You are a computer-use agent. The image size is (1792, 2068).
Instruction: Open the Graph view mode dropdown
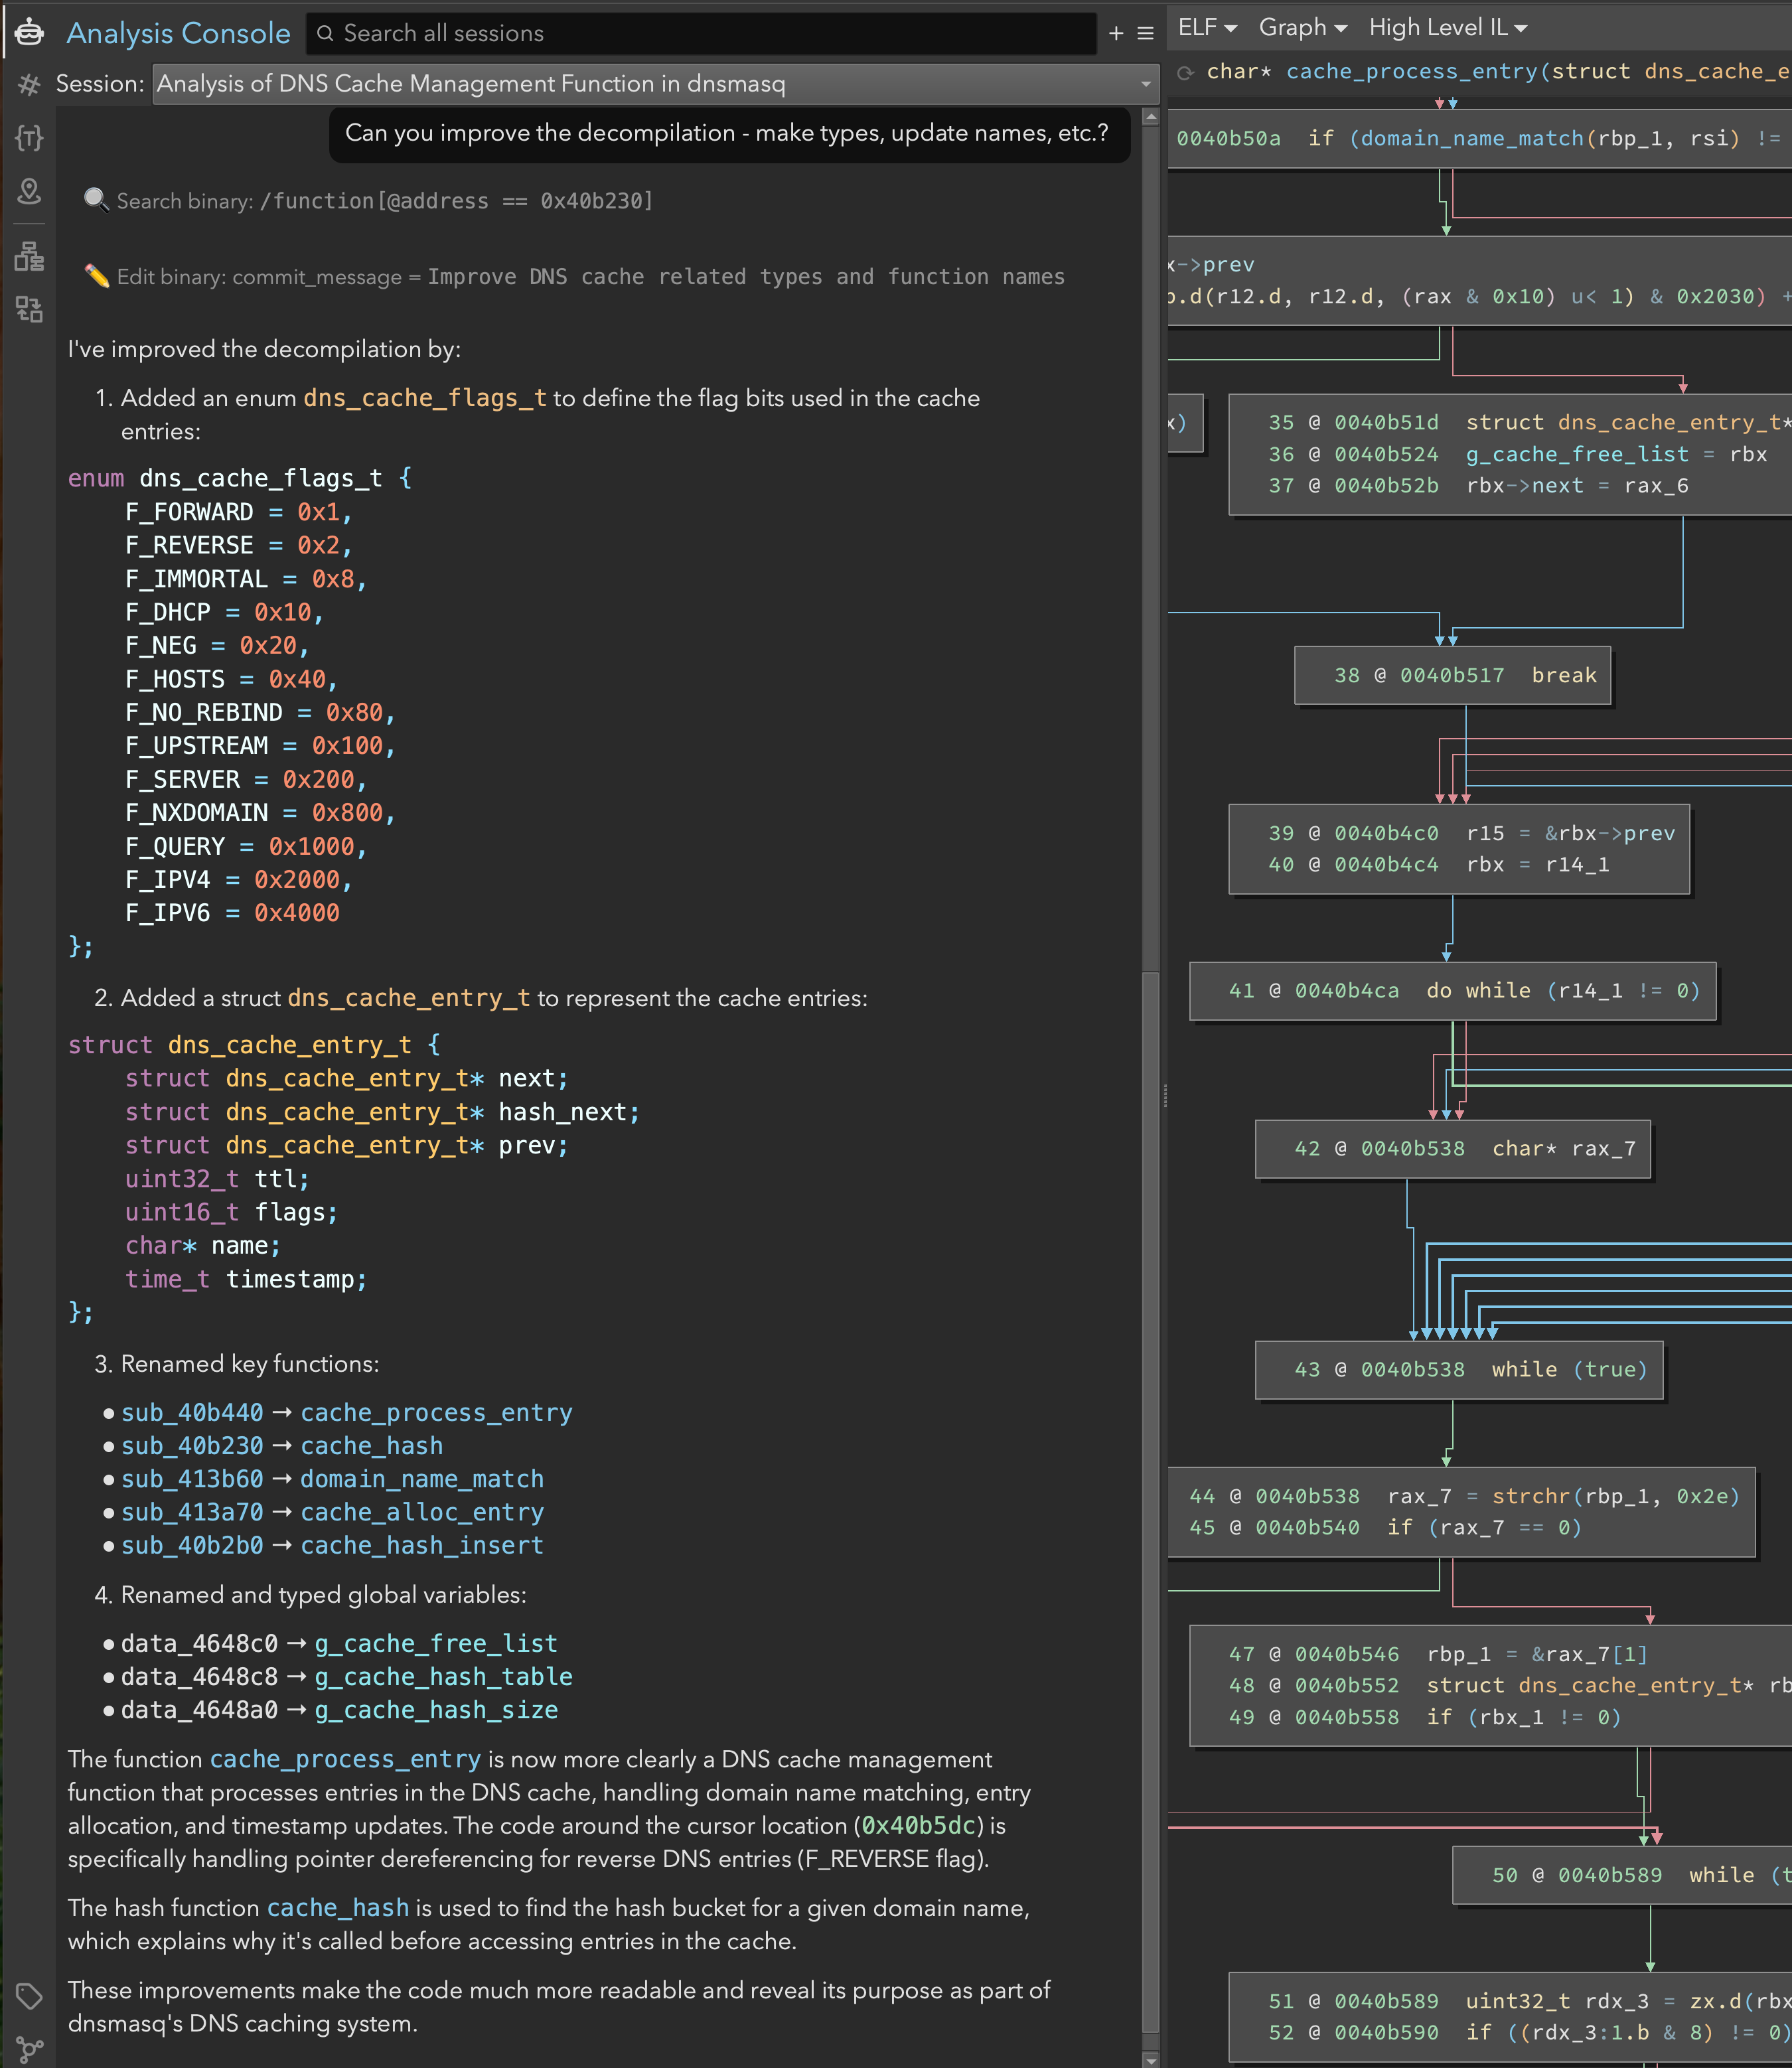[1302, 28]
